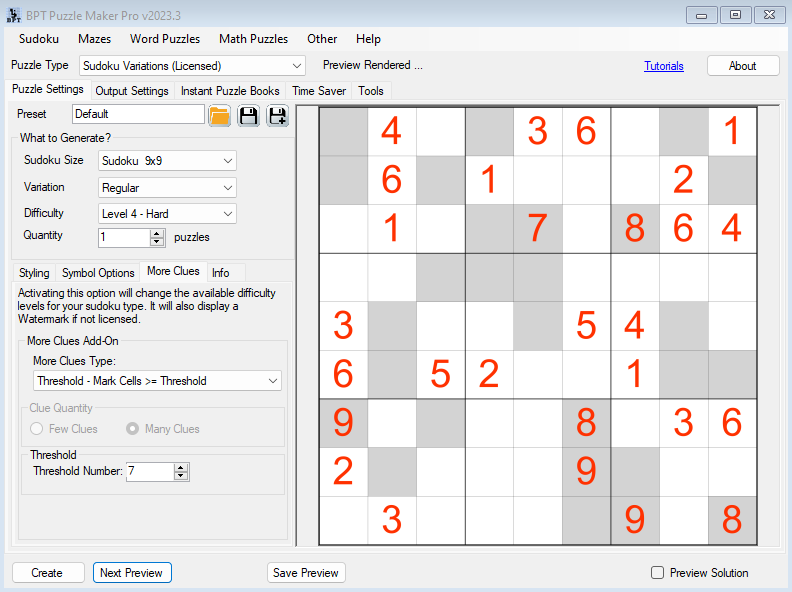Screen dimensions: 792x592
Task: Decrease the Threshold Number with down arrow
Action: coord(181,476)
